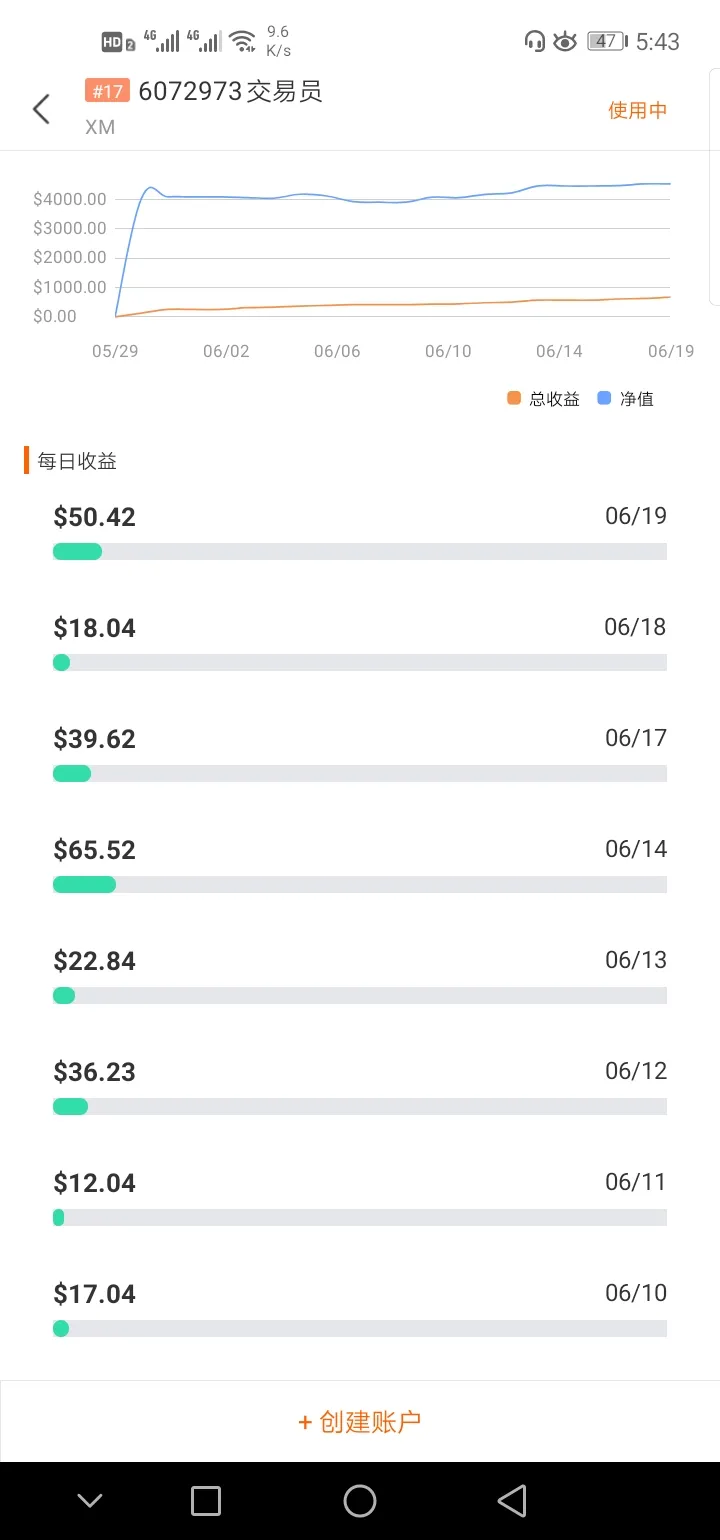Tap the battery indicator icon

(x=607, y=41)
